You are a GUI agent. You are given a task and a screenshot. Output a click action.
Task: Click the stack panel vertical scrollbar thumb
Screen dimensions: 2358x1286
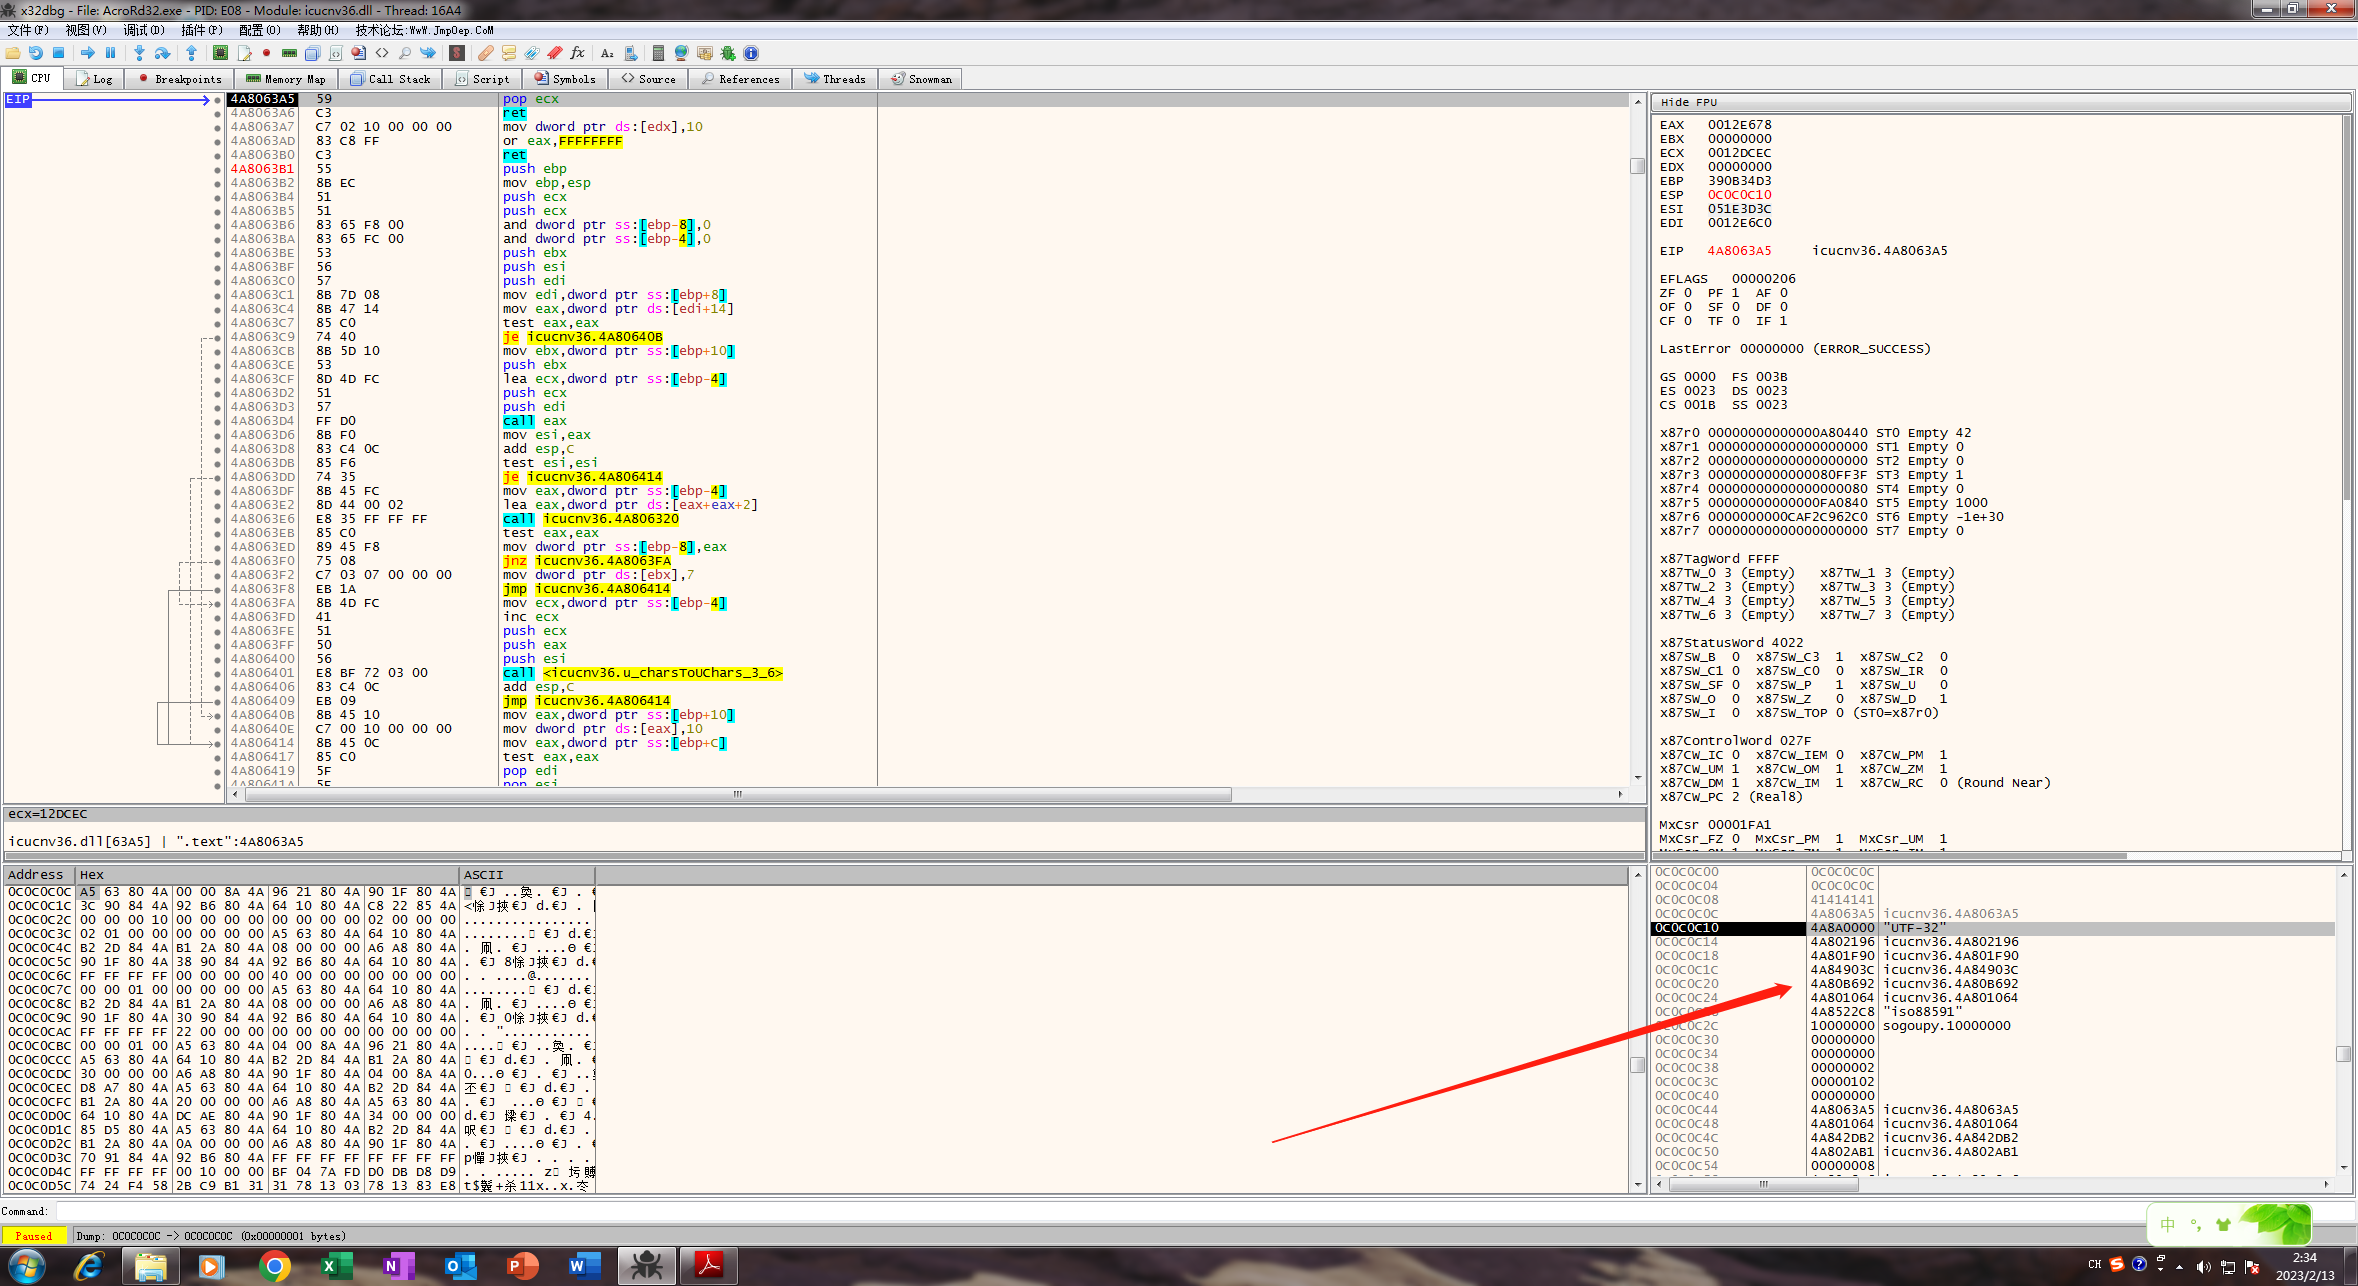click(x=2343, y=1054)
